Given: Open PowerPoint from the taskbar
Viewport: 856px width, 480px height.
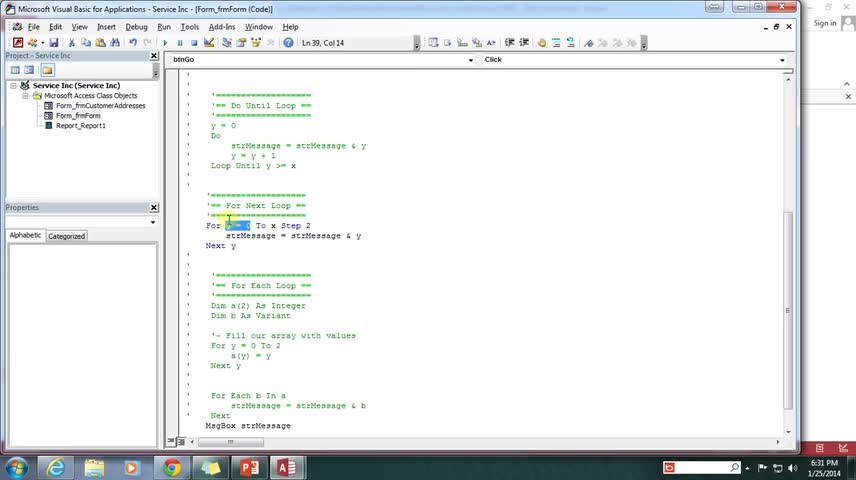Looking at the screenshot, I should coord(249,467).
